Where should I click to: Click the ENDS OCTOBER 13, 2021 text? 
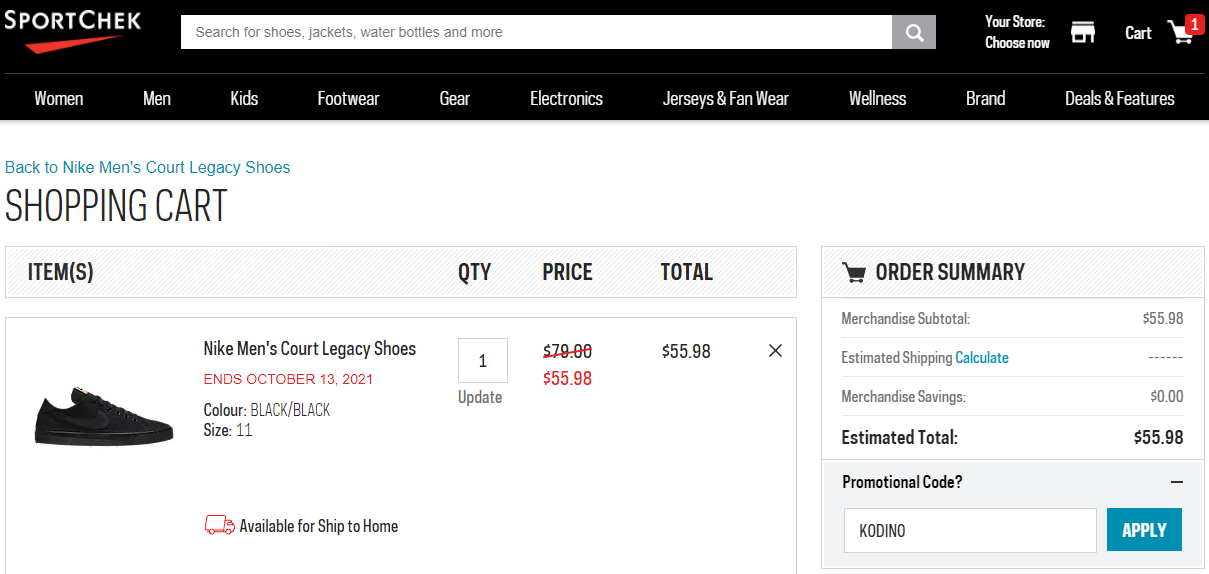[288, 379]
